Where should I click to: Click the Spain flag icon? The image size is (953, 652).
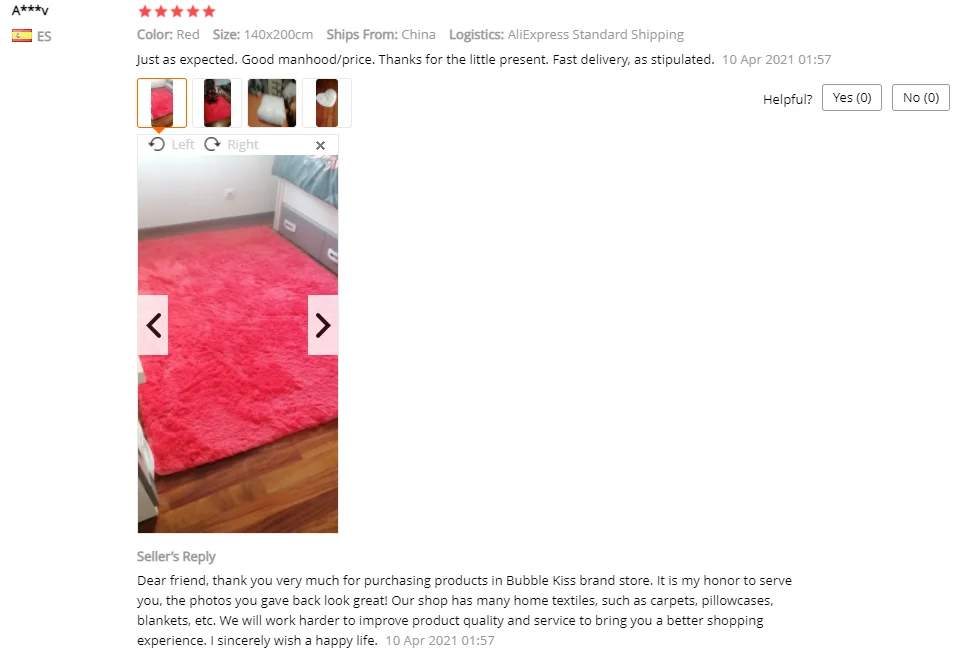pos(22,36)
